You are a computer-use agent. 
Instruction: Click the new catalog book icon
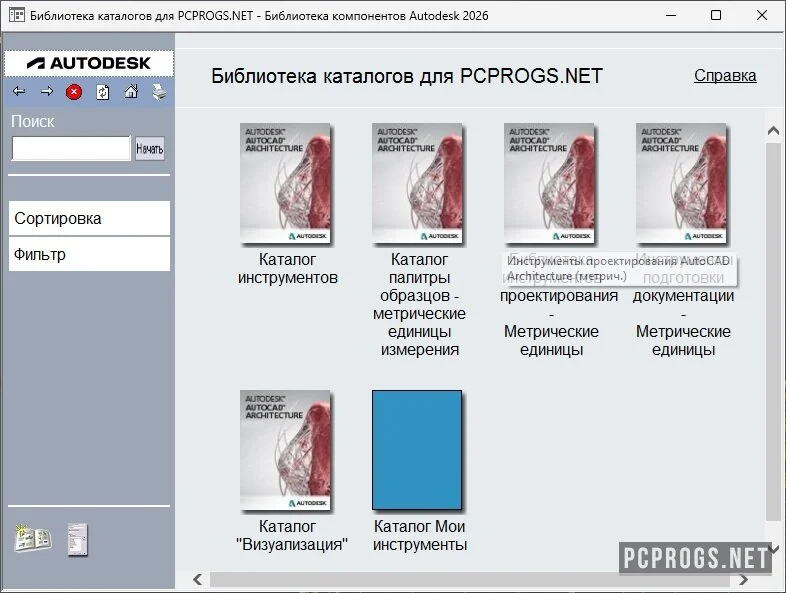point(33,539)
